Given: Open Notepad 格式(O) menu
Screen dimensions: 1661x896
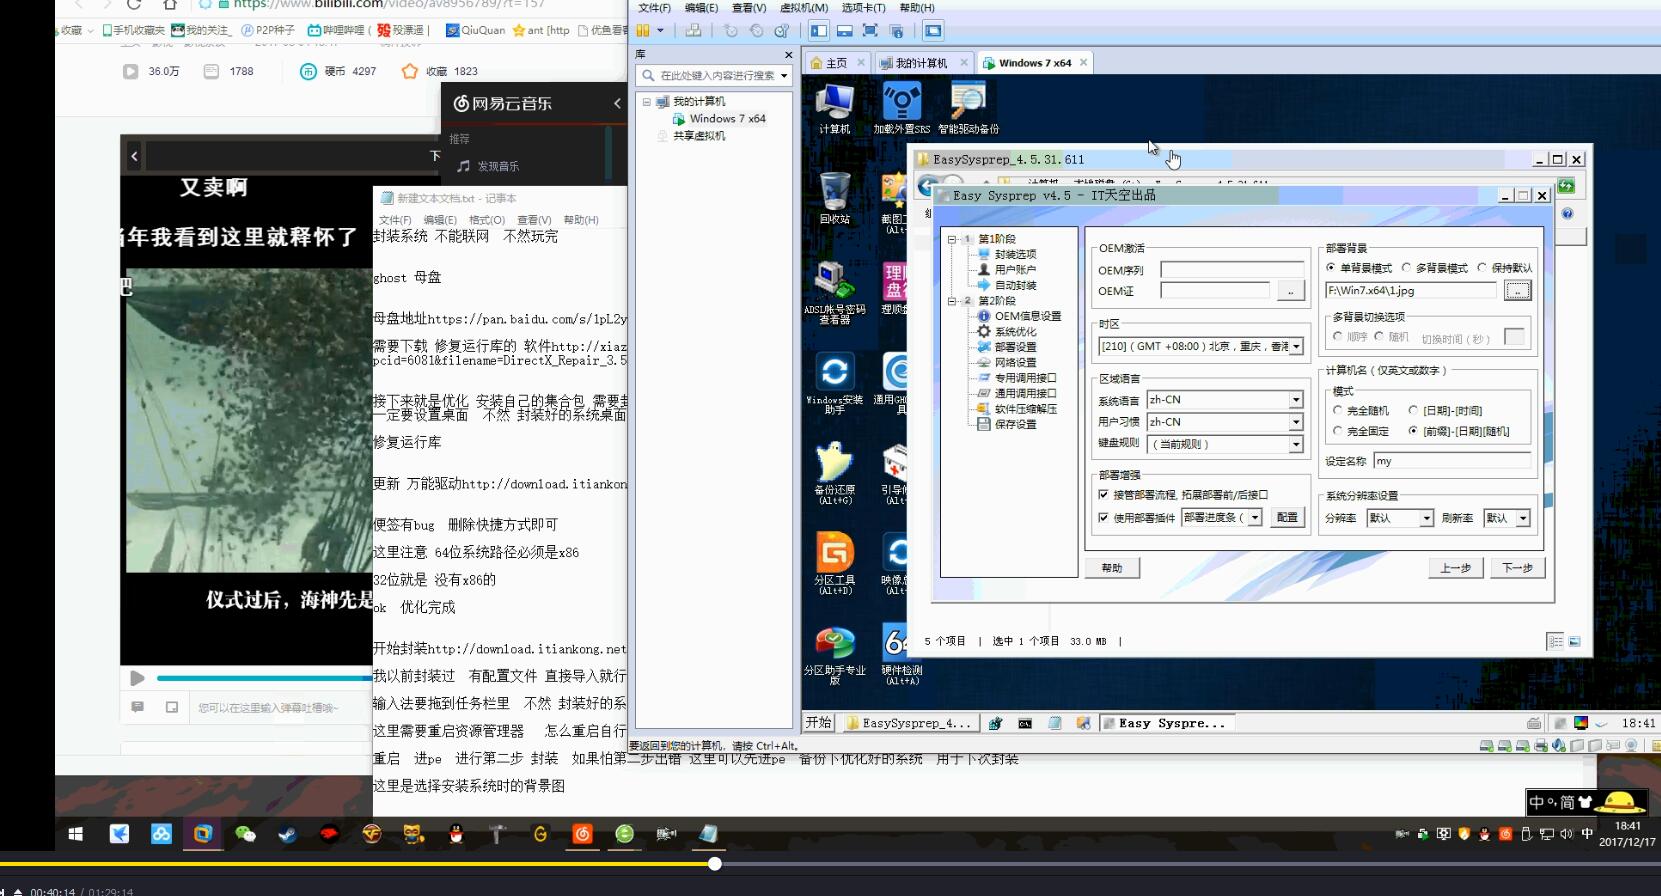Looking at the screenshot, I should [487, 220].
